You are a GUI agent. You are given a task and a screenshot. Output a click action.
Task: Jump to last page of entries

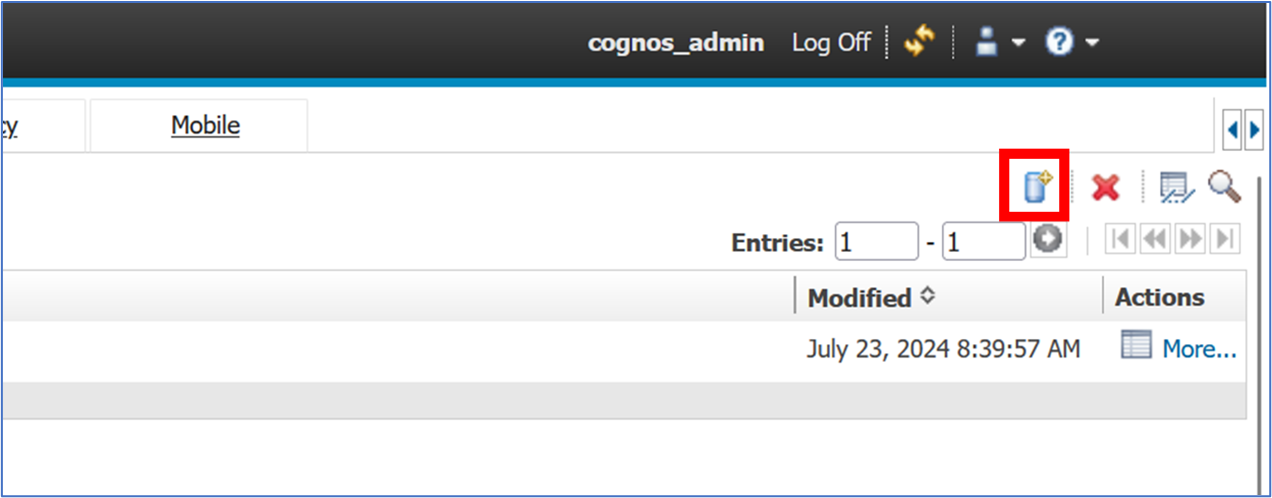coord(1225,240)
